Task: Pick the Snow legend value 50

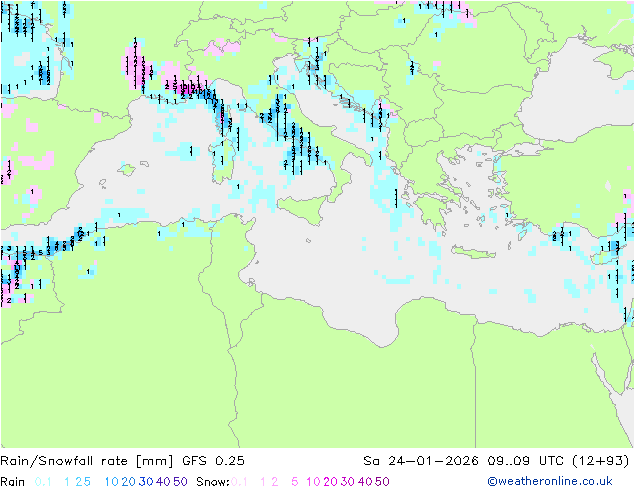Action: (383, 482)
